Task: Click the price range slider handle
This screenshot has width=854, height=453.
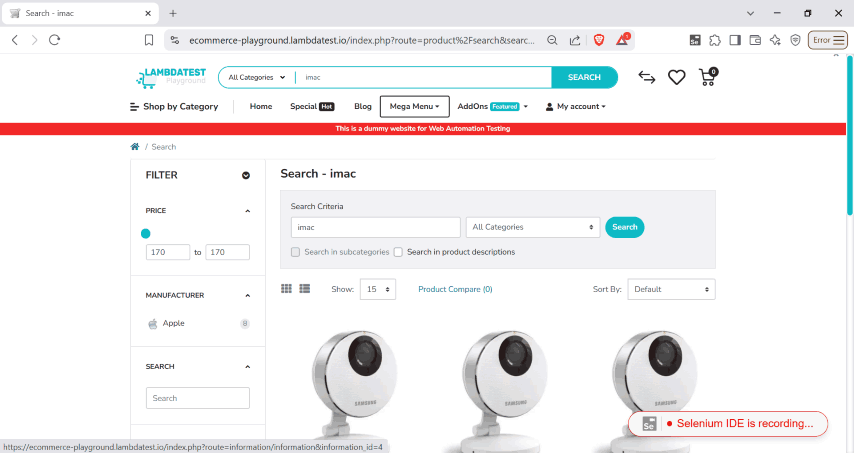Action: (x=145, y=234)
